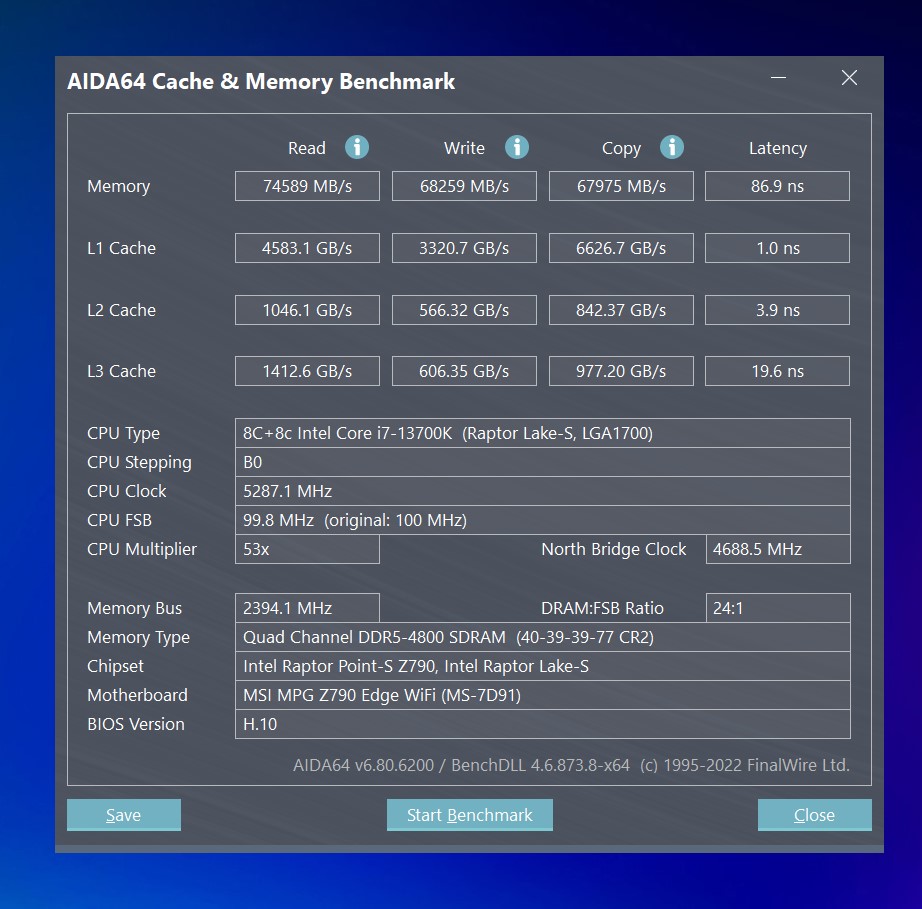Select the Memory Latency value 86.9 ns
922x909 pixels.
tap(777, 185)
